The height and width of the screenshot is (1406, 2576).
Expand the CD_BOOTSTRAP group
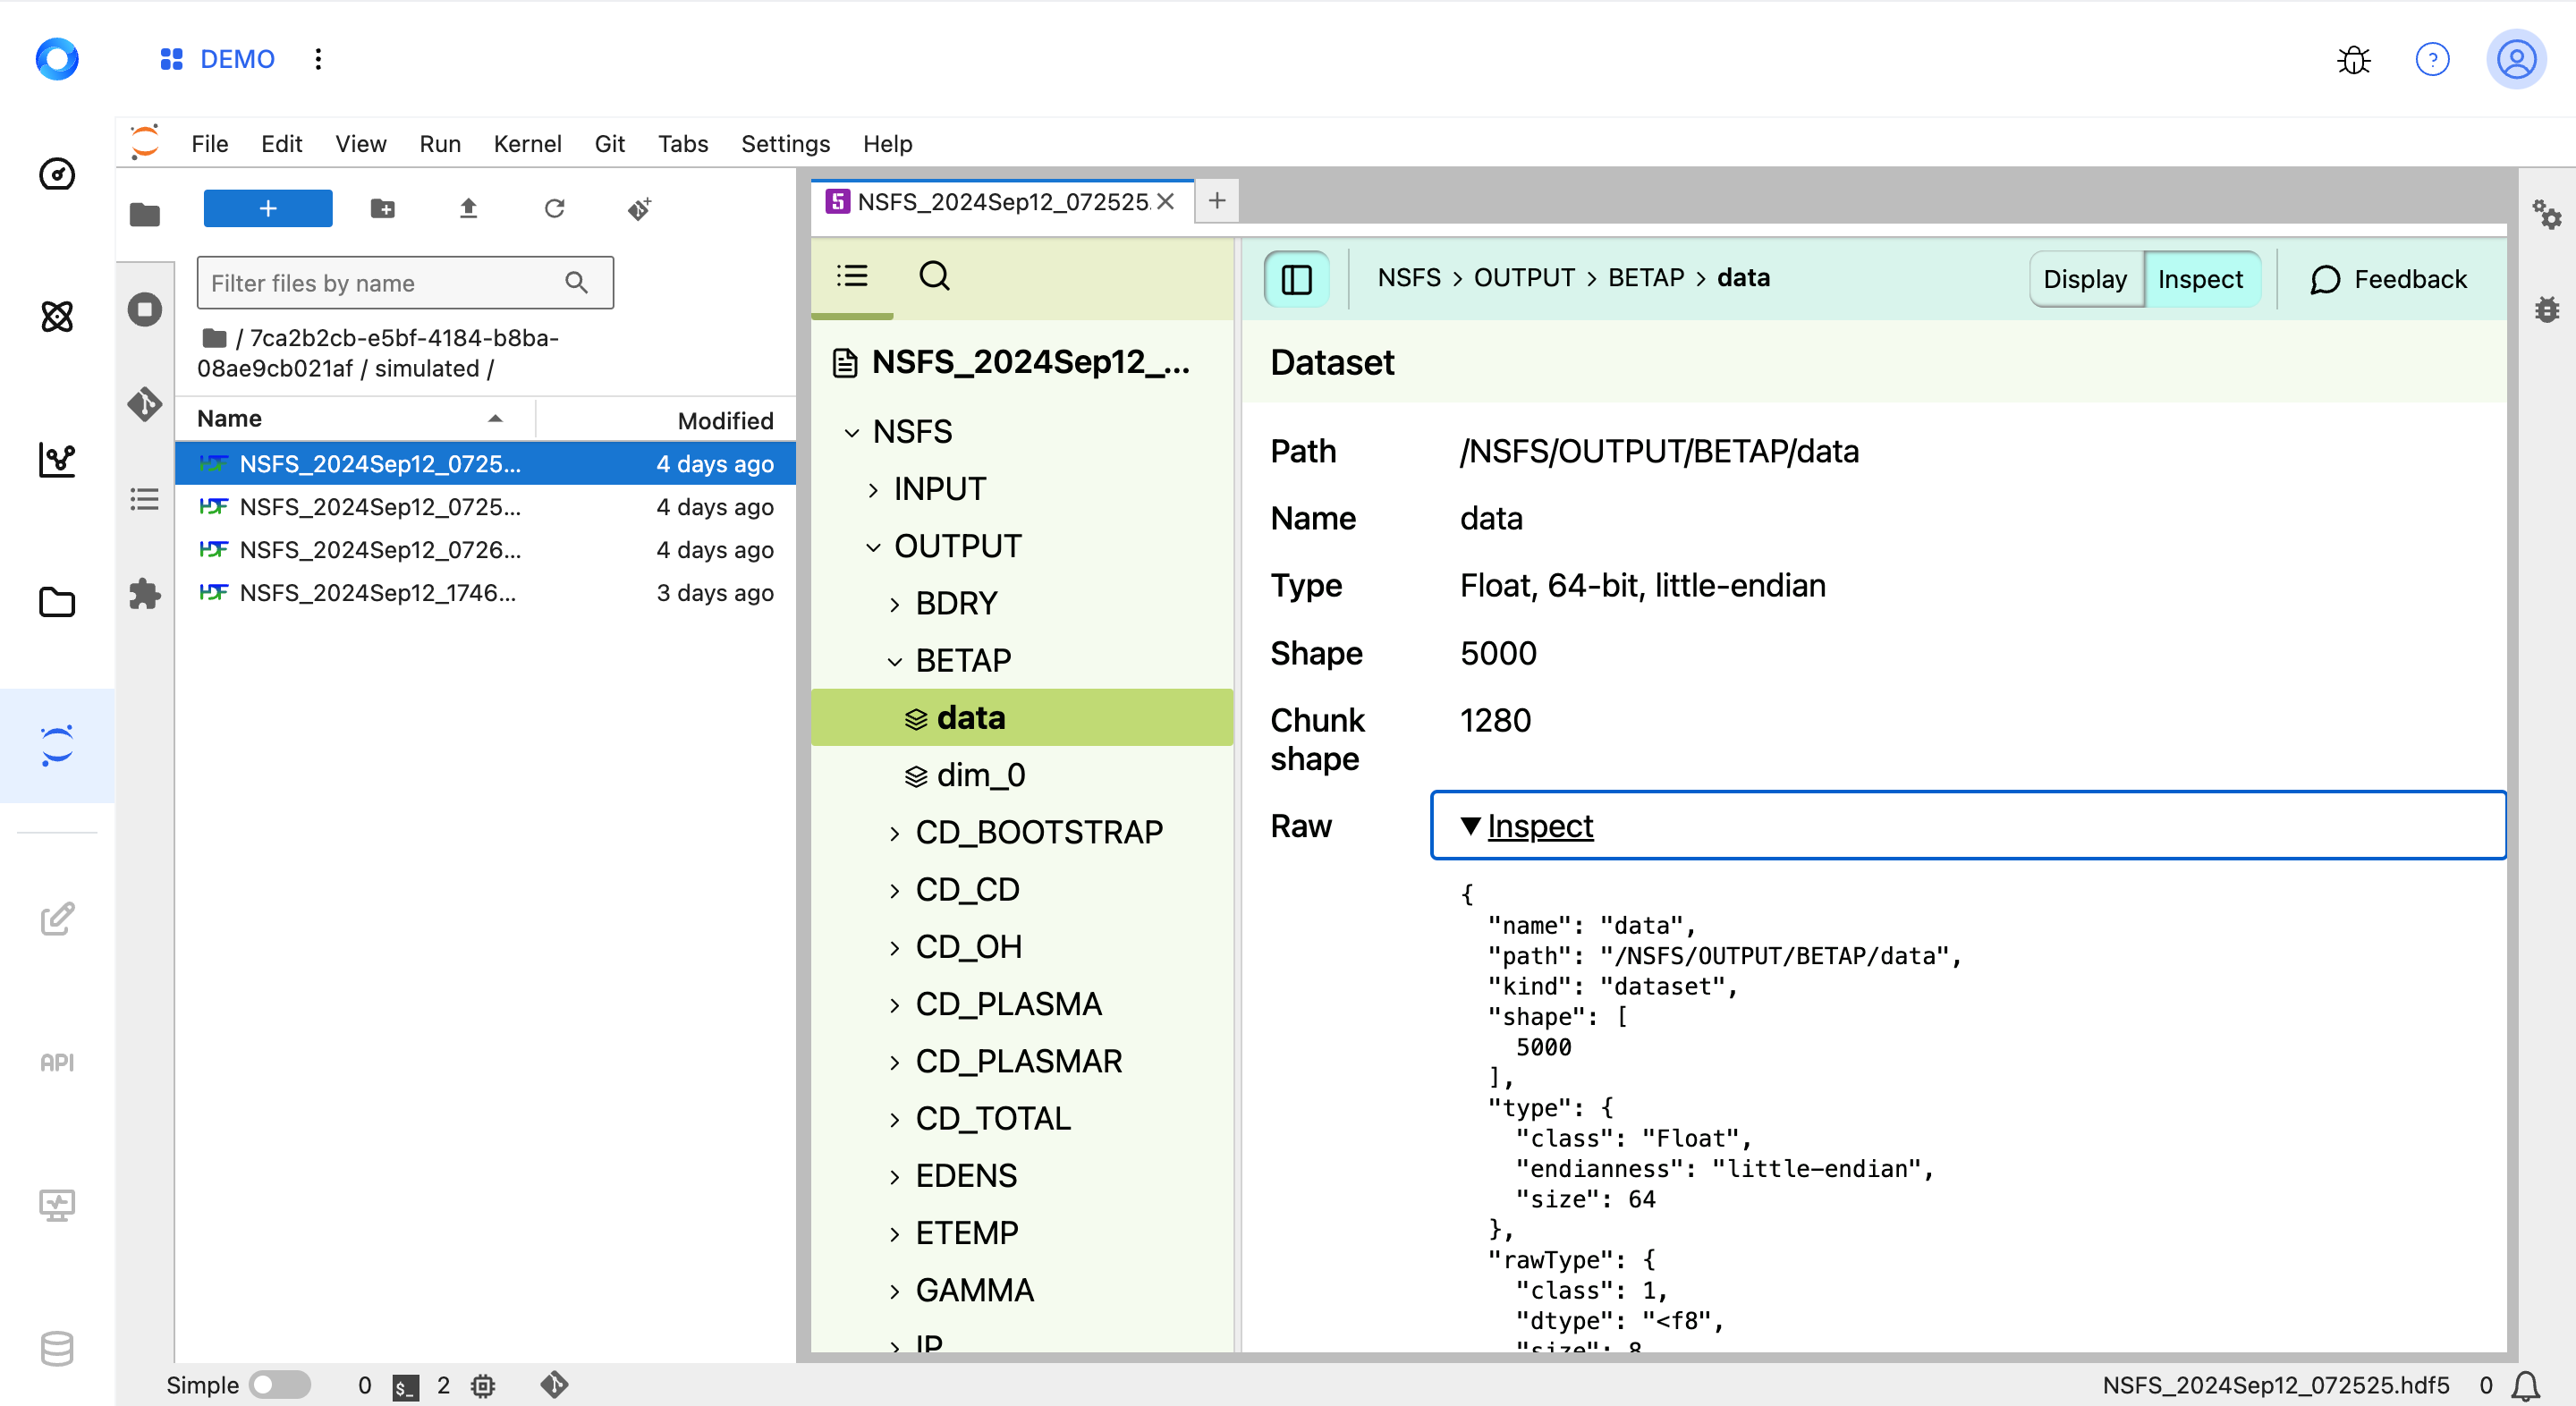tap(894, 832)
